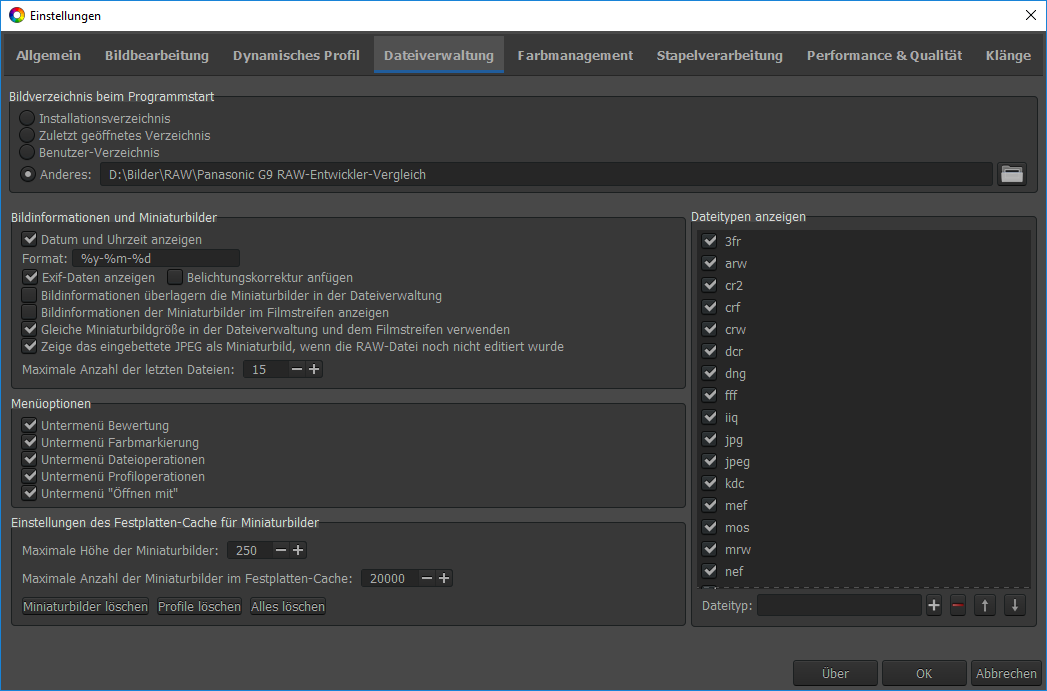The image size is (1047, 691).
Task: Click the OK button
Action: click(x=924, y=673)
